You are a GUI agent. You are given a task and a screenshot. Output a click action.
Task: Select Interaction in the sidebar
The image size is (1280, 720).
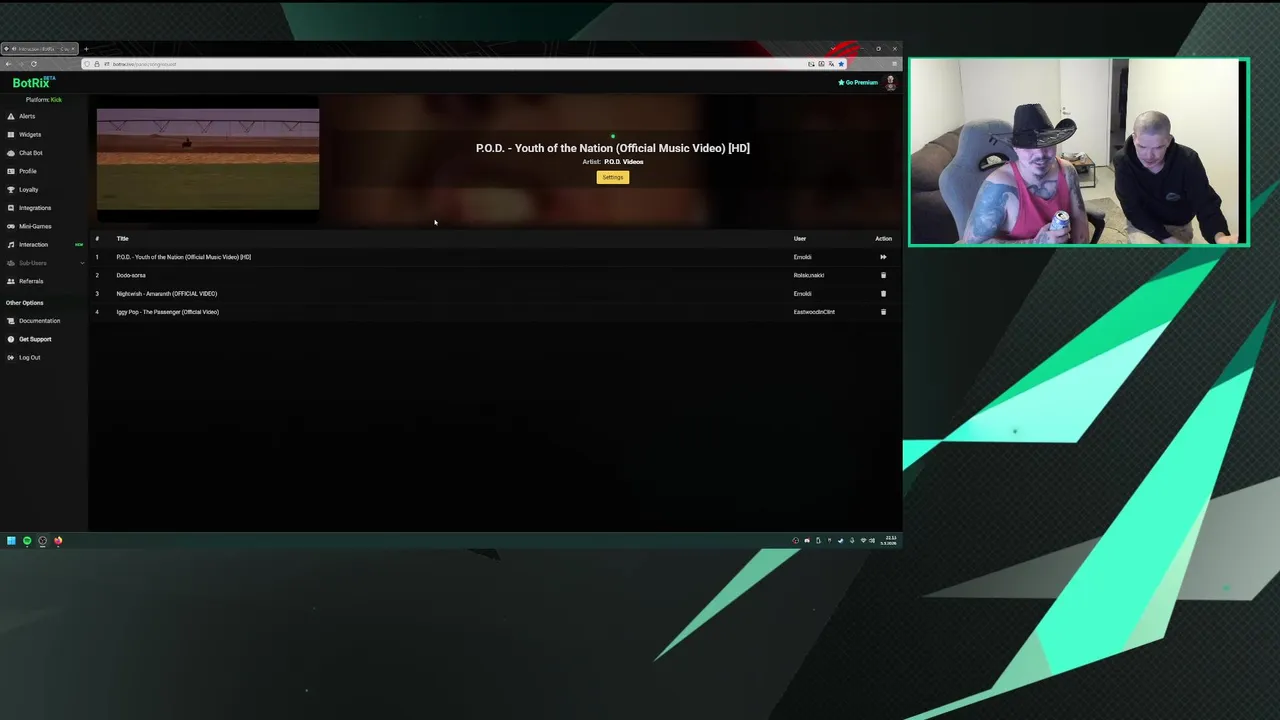(33, 244)
